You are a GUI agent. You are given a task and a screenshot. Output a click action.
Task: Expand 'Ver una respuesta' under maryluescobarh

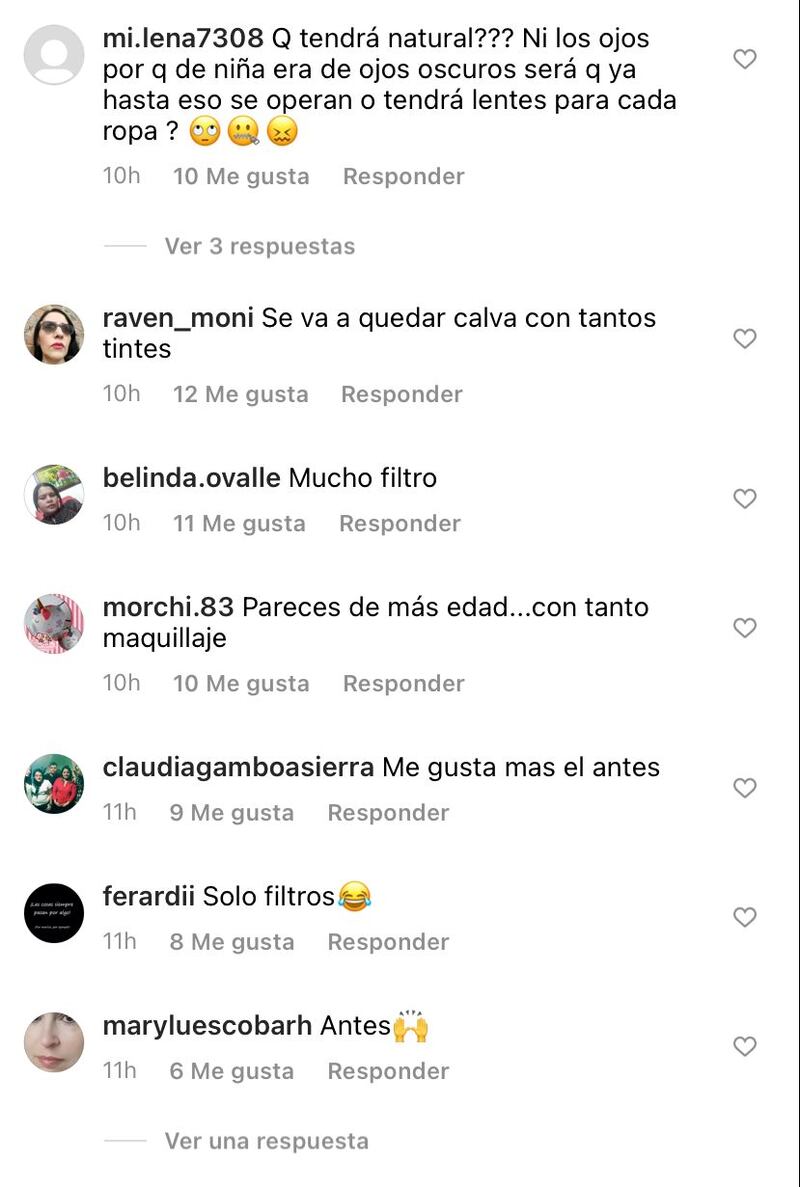[266, 1141]
